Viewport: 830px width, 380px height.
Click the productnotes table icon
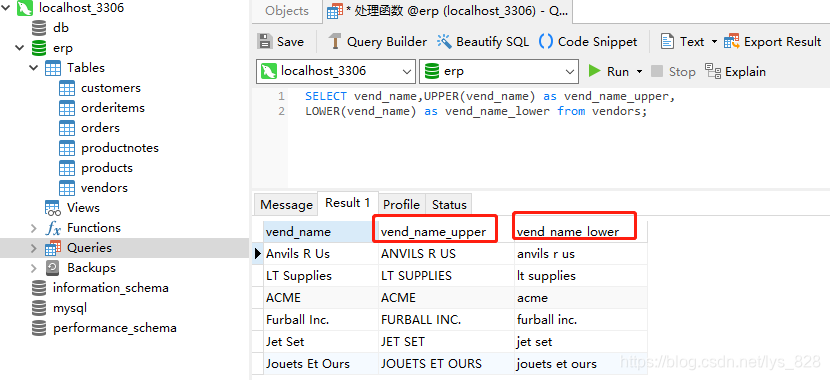[x=67, y=149]
